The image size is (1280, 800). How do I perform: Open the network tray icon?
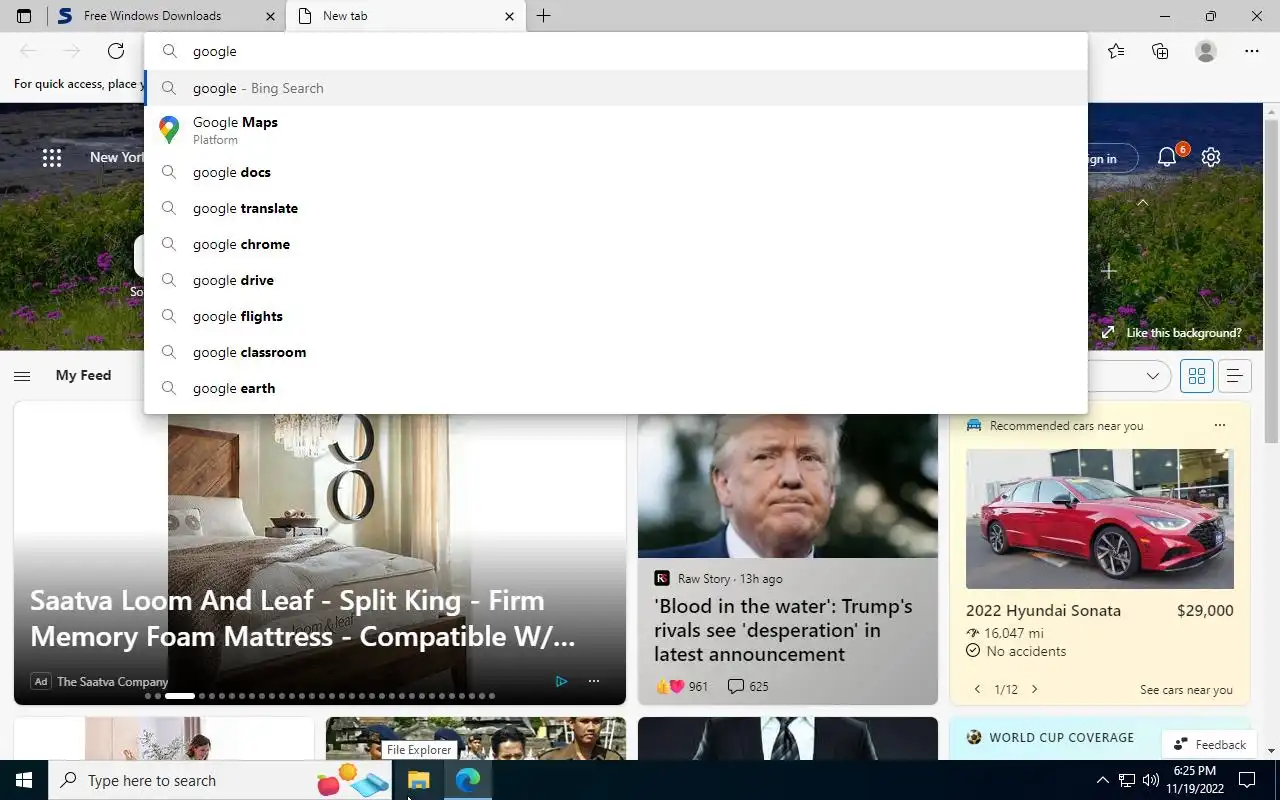[x=1127, y=780]
